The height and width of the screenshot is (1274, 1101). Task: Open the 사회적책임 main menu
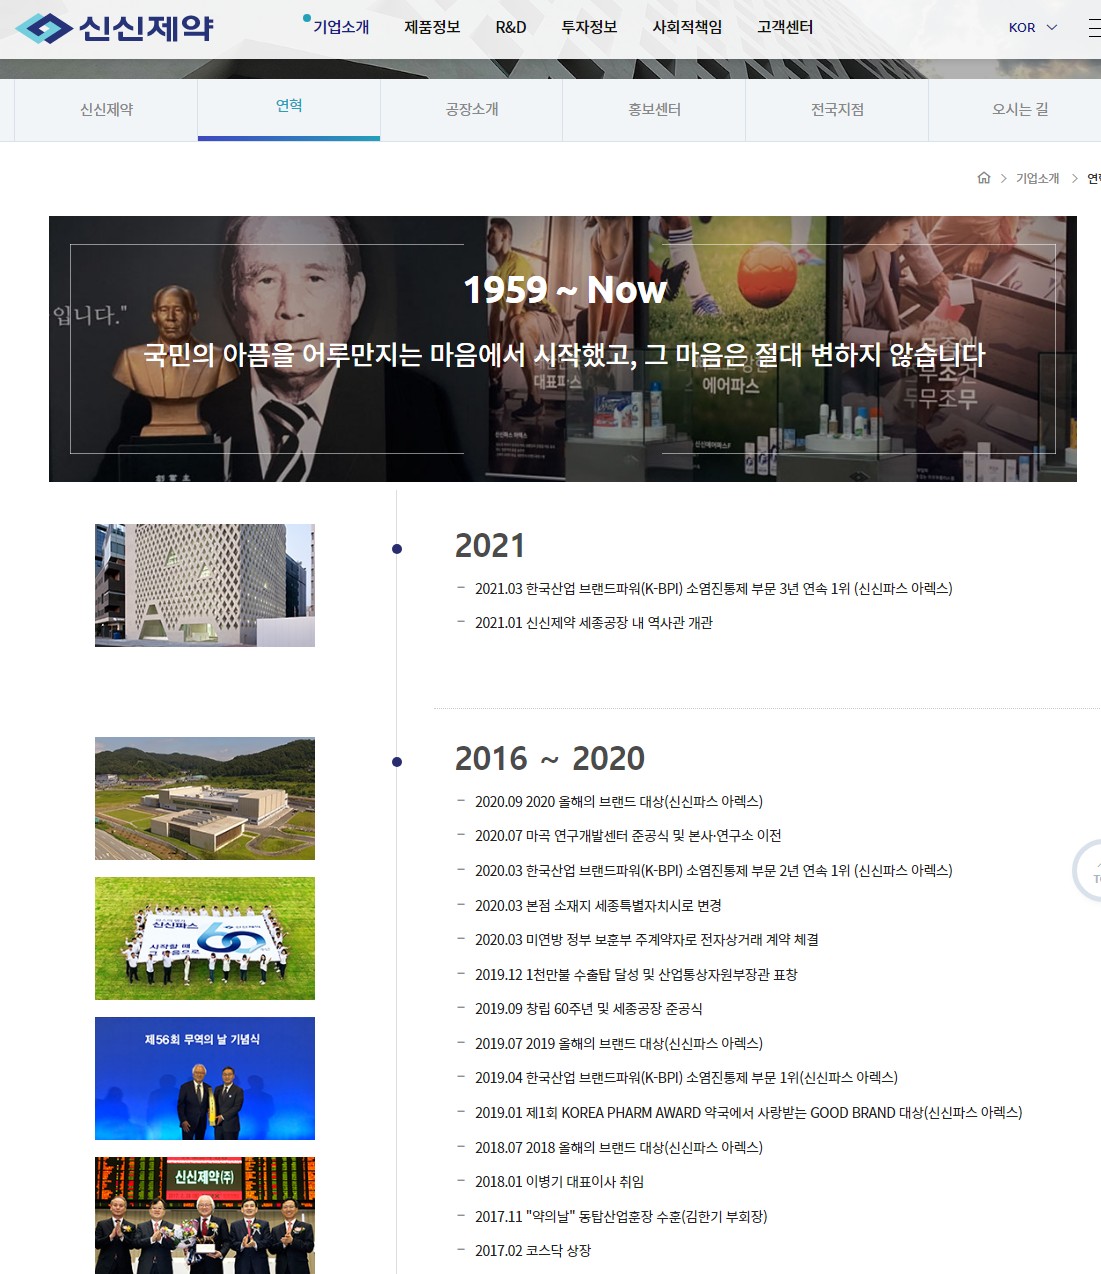687,27
